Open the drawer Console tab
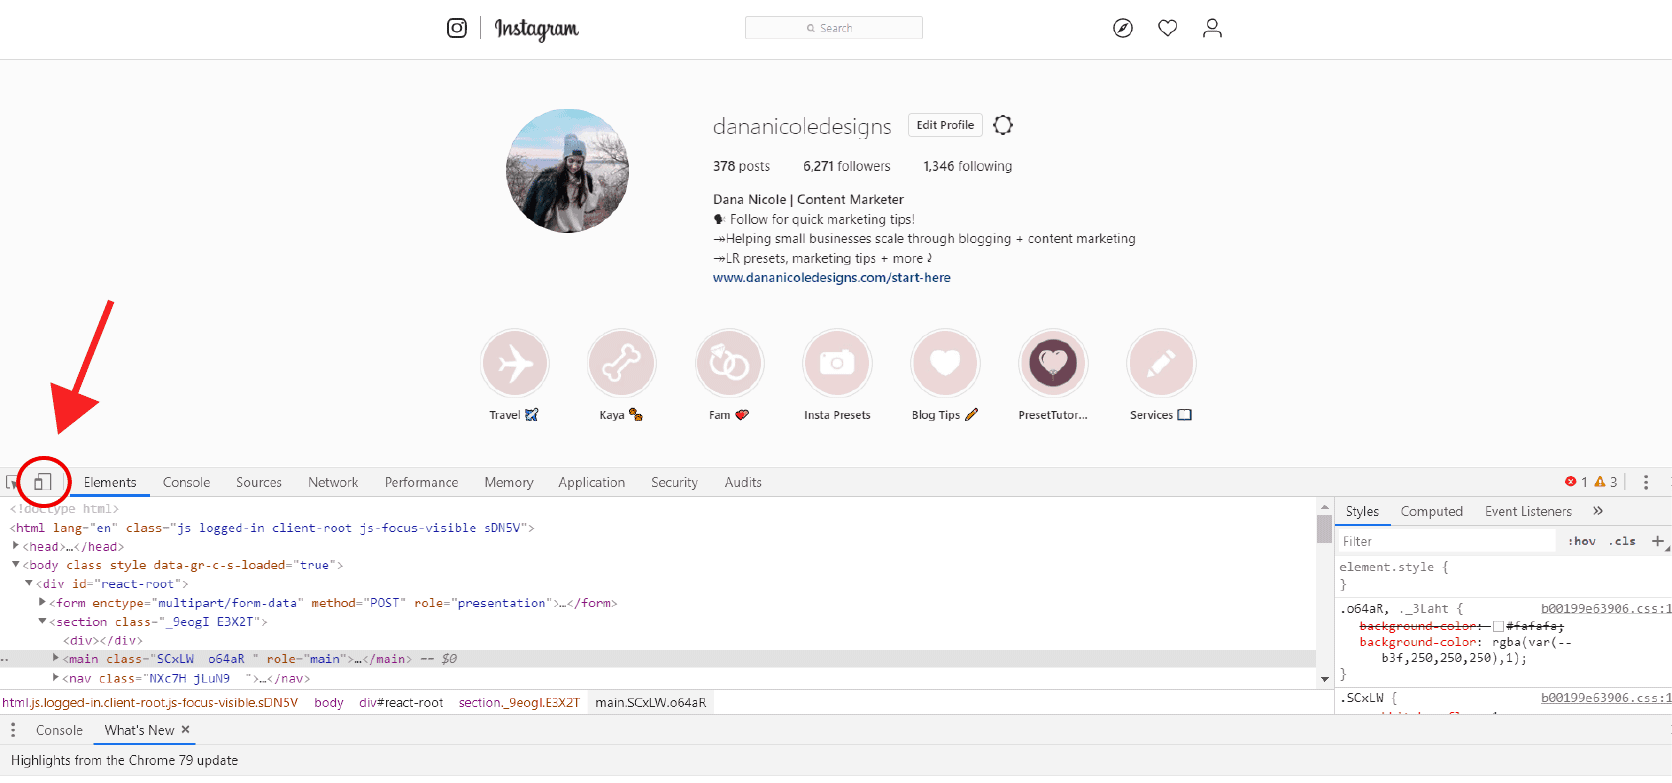 point(59,730)
